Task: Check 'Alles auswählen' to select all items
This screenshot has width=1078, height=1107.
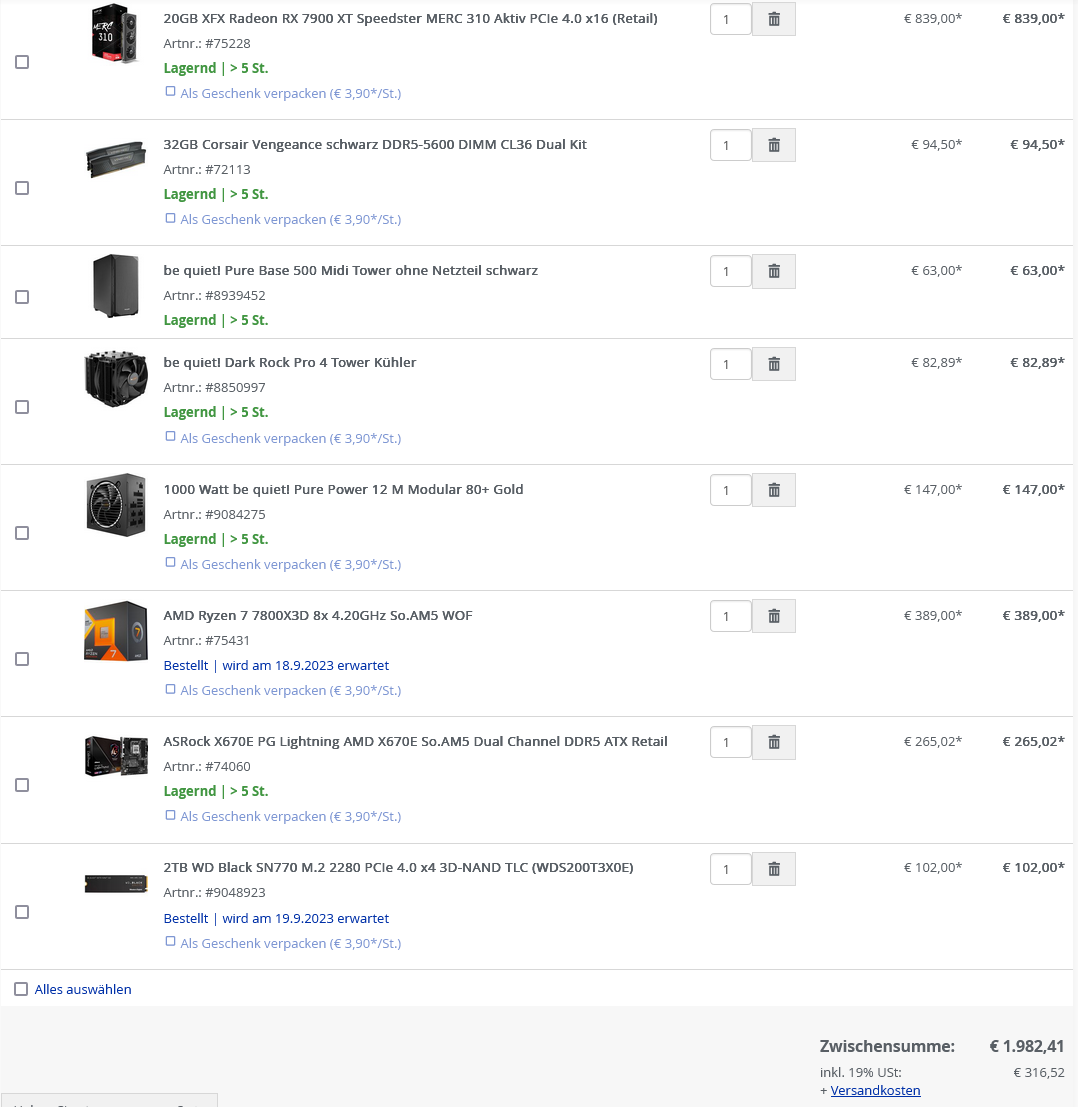Action: coord(21,989)
